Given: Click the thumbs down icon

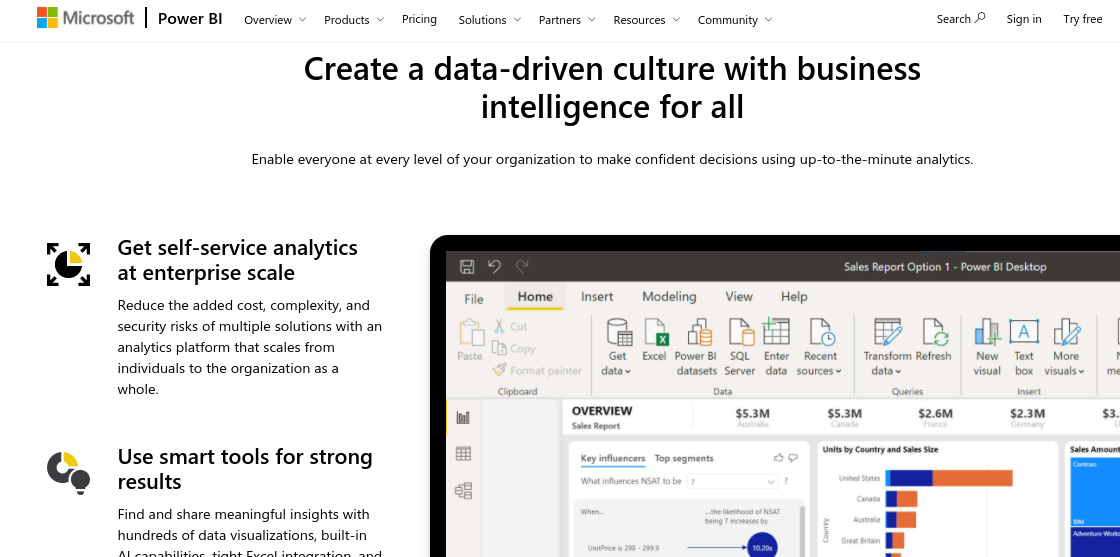Looking at the screenshot, I should (792, 458).
